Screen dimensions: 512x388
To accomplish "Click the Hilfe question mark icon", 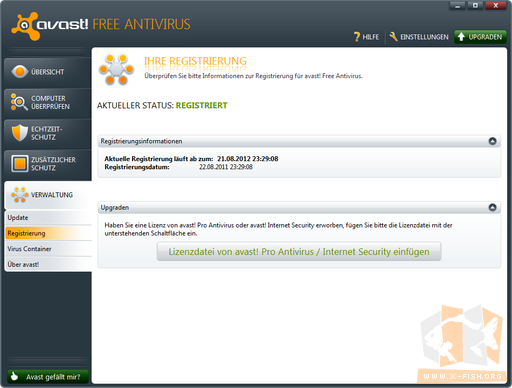I will point(357,37).
